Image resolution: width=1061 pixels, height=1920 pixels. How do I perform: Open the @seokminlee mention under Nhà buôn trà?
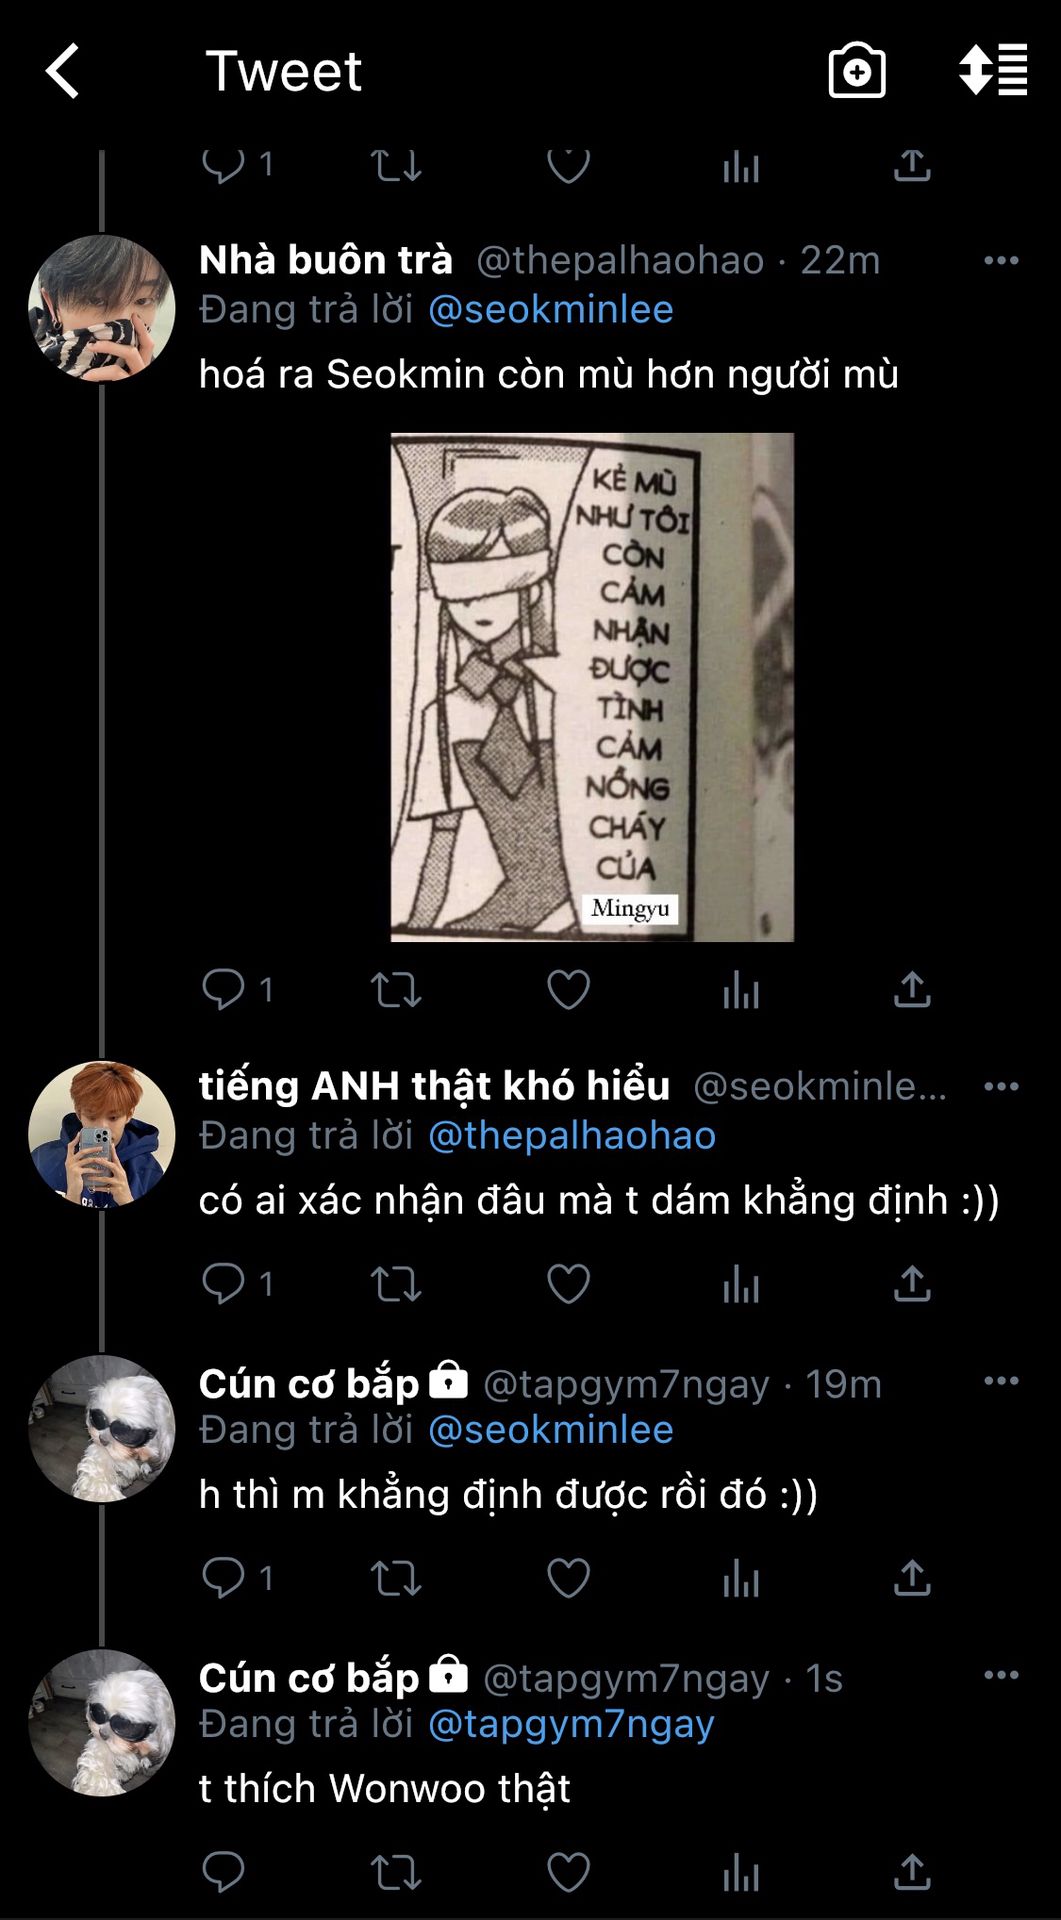coord(551,310)
